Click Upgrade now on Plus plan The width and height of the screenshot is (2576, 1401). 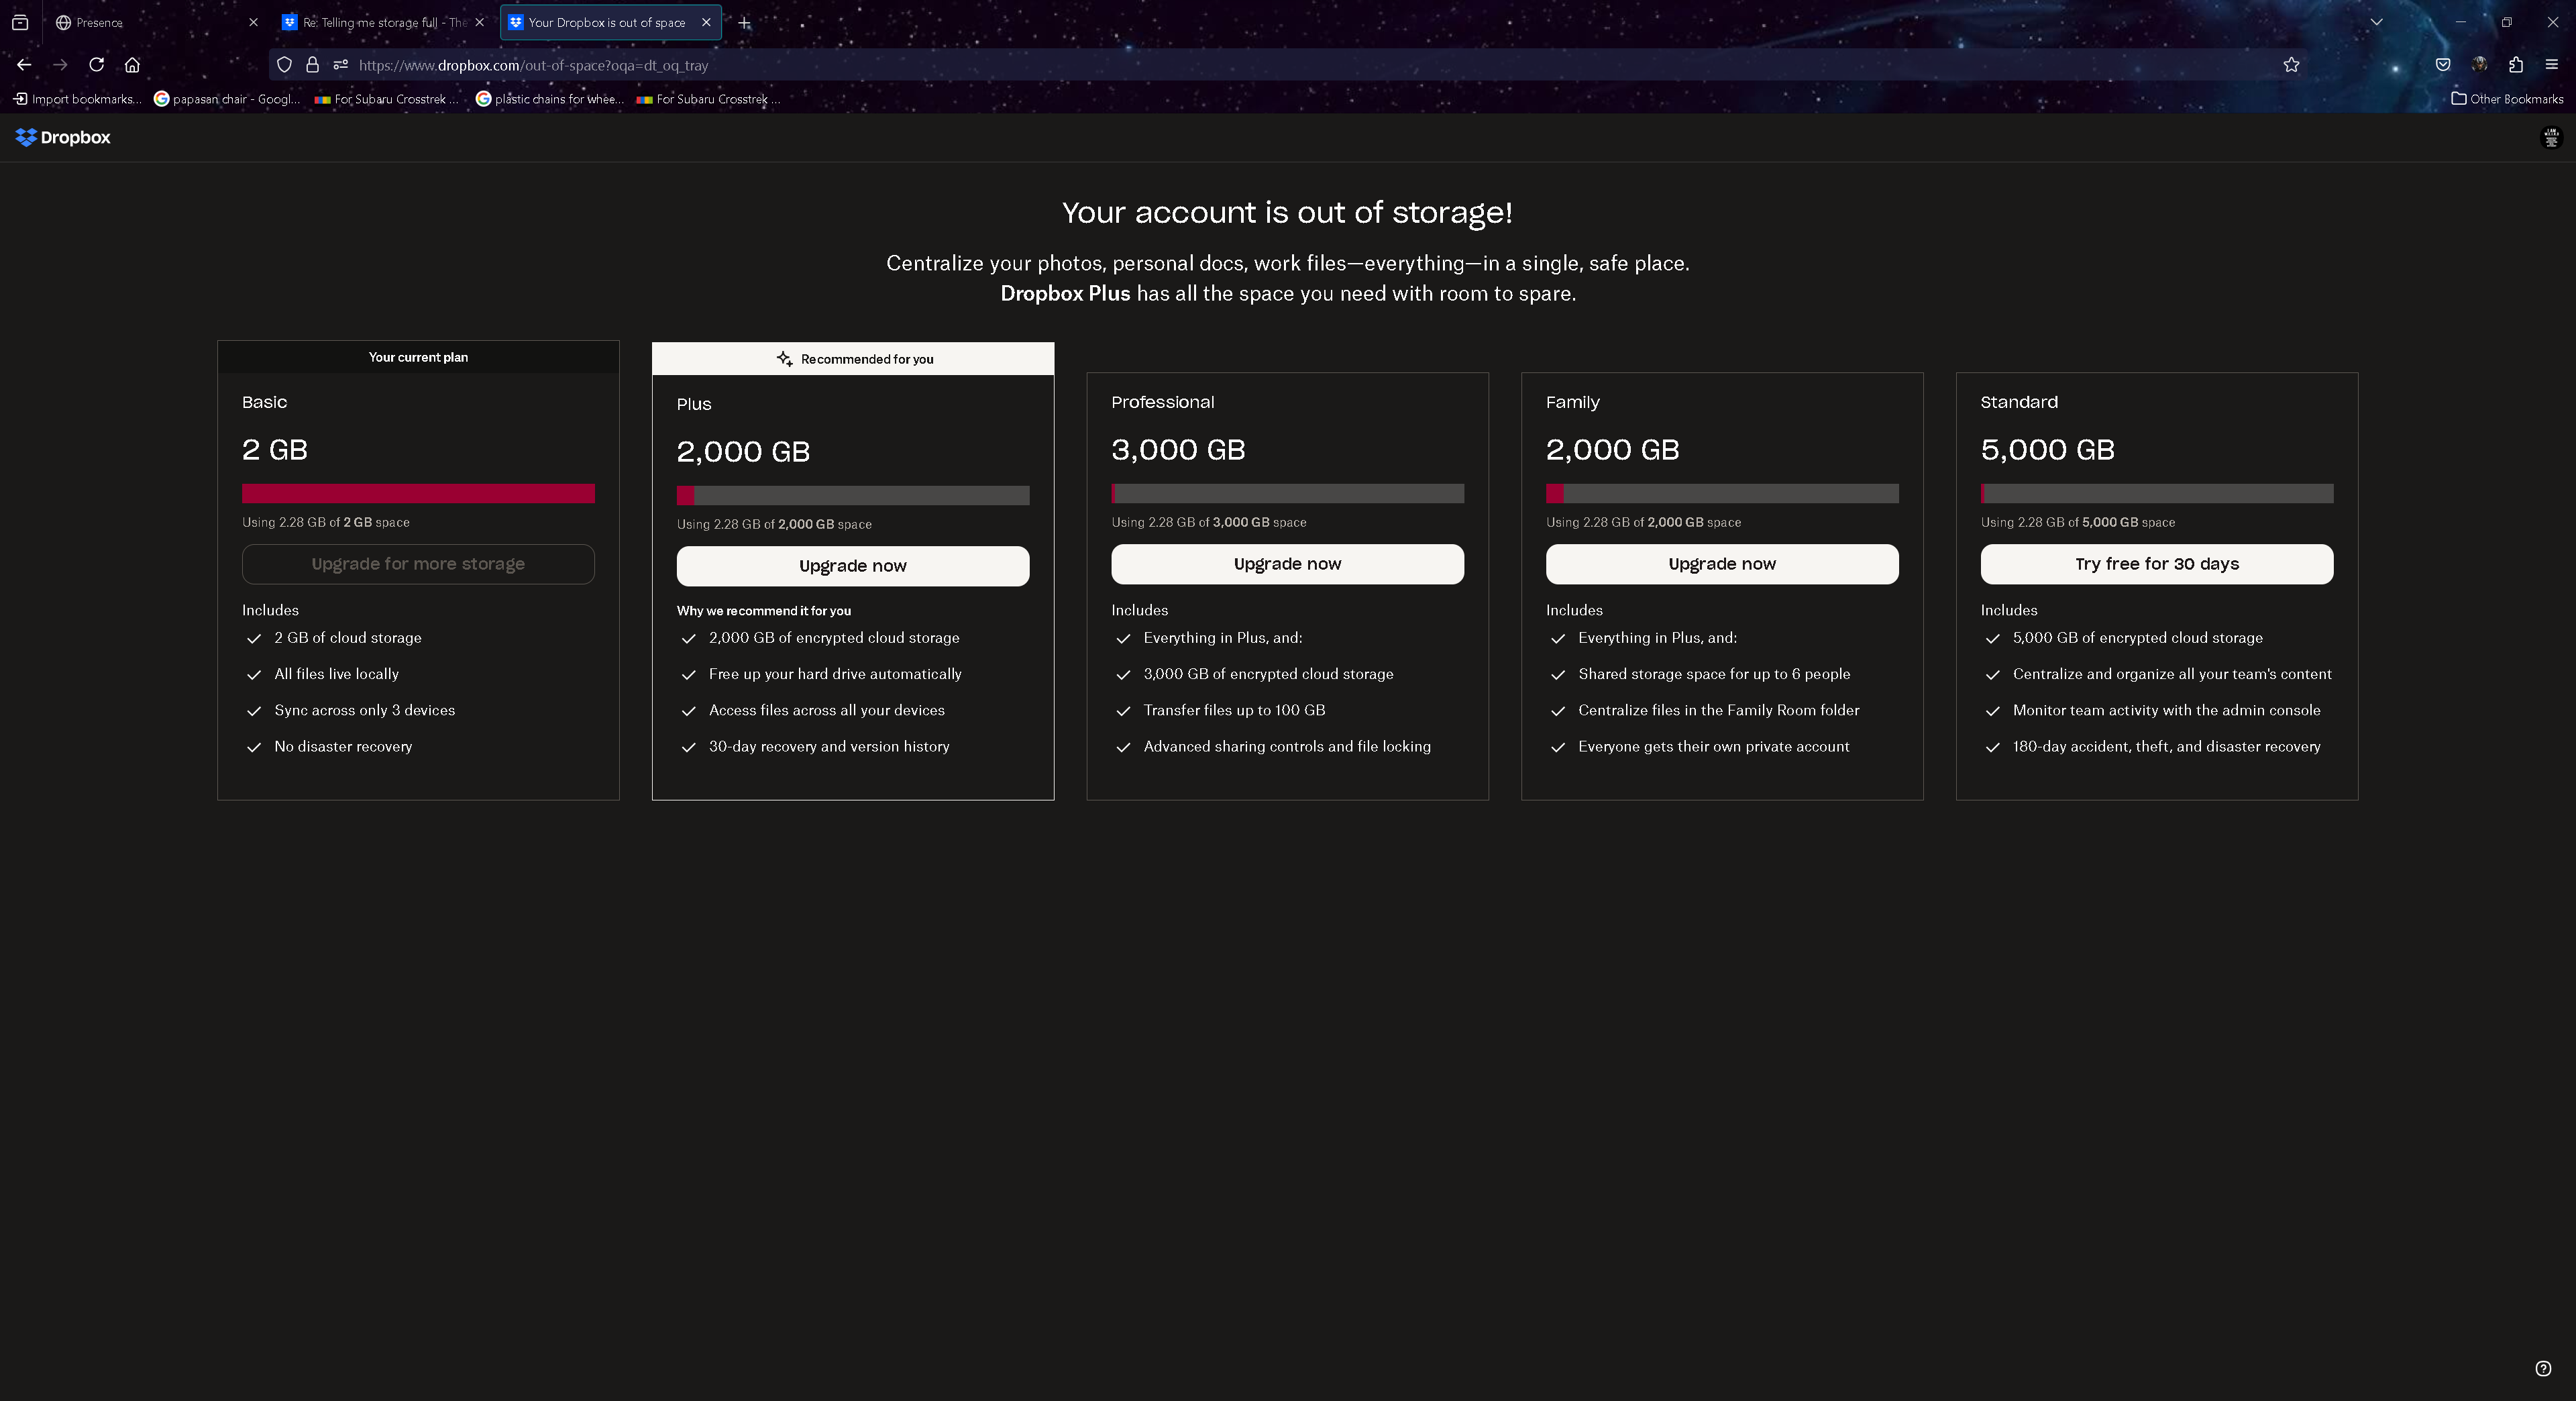[x=852, y=566]
